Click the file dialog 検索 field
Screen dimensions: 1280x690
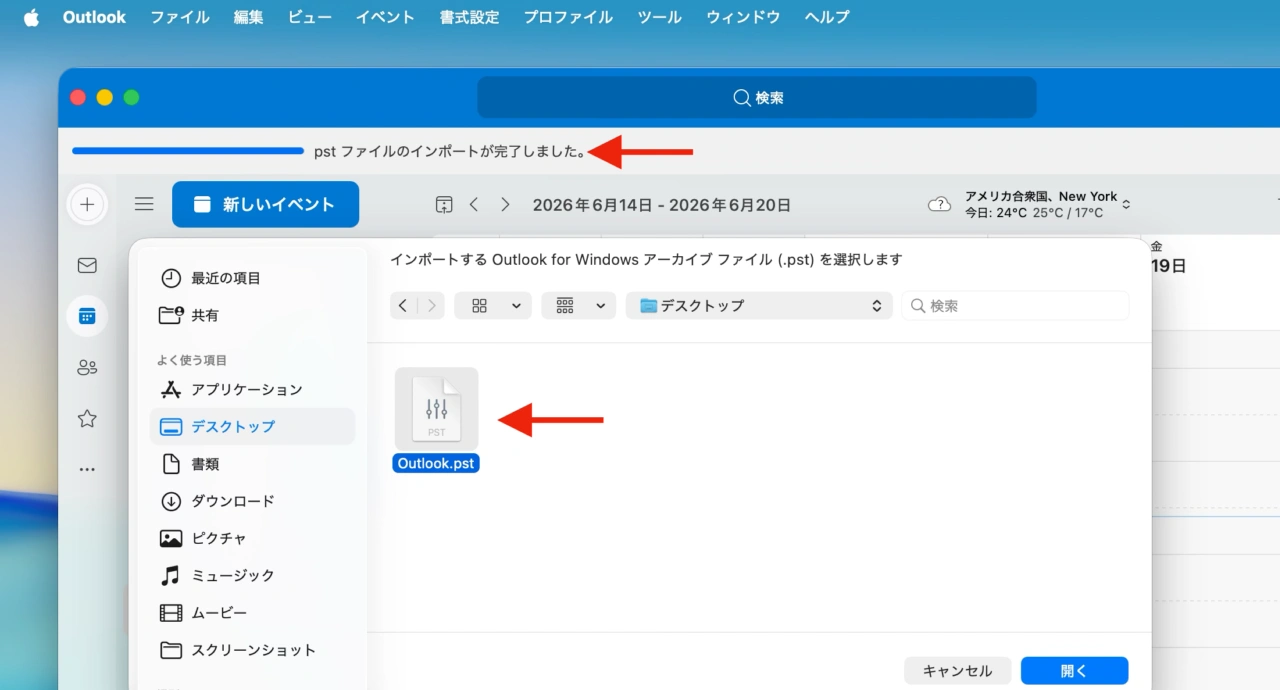(1015, 305)
